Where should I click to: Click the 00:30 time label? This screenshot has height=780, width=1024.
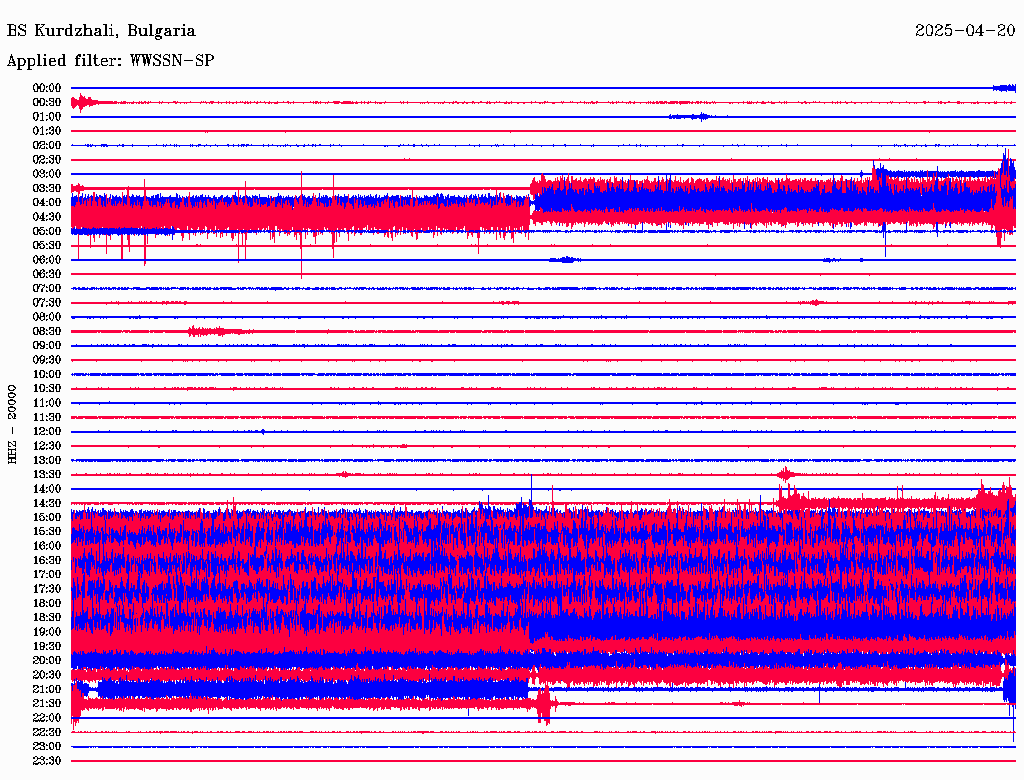tap(47, 102)
